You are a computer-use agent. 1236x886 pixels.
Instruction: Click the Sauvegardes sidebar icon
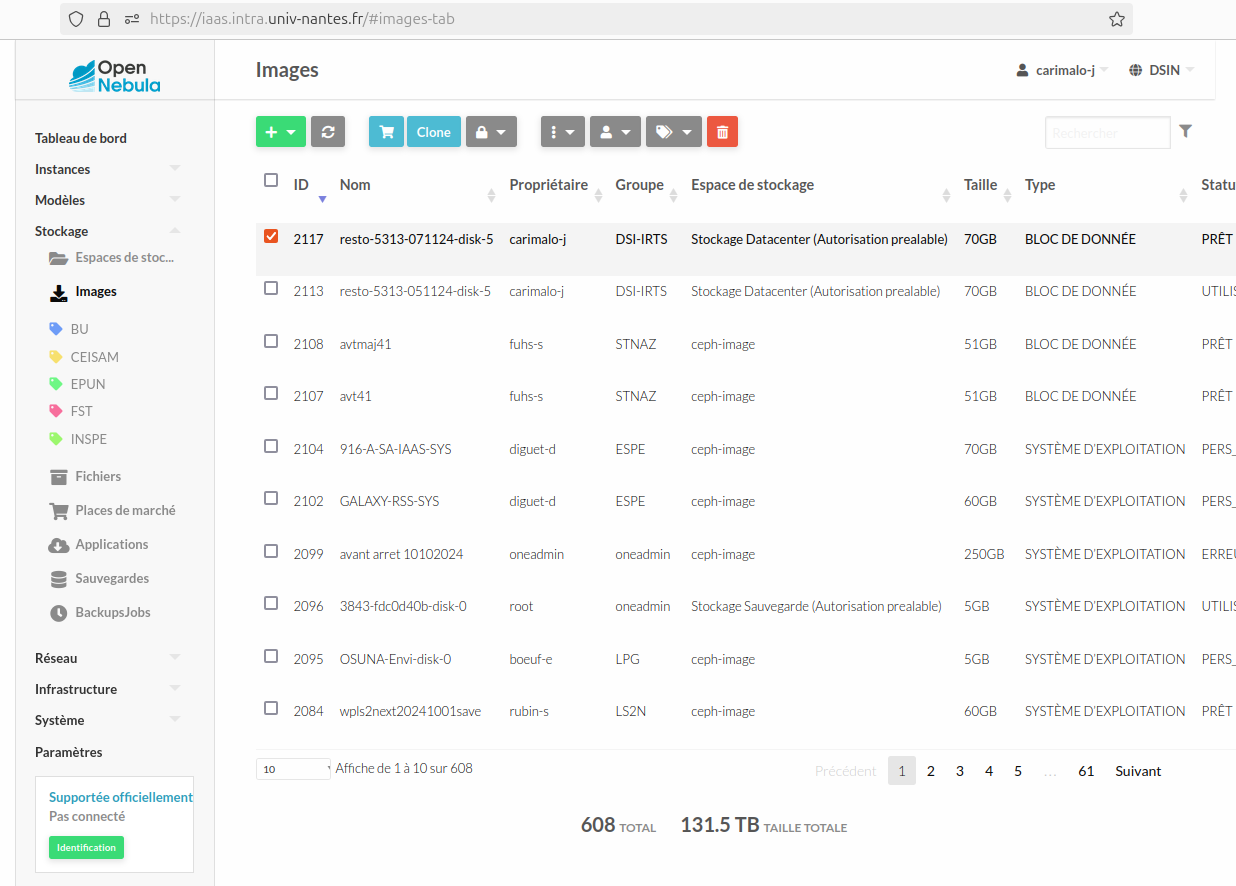[x=59, y=578]
